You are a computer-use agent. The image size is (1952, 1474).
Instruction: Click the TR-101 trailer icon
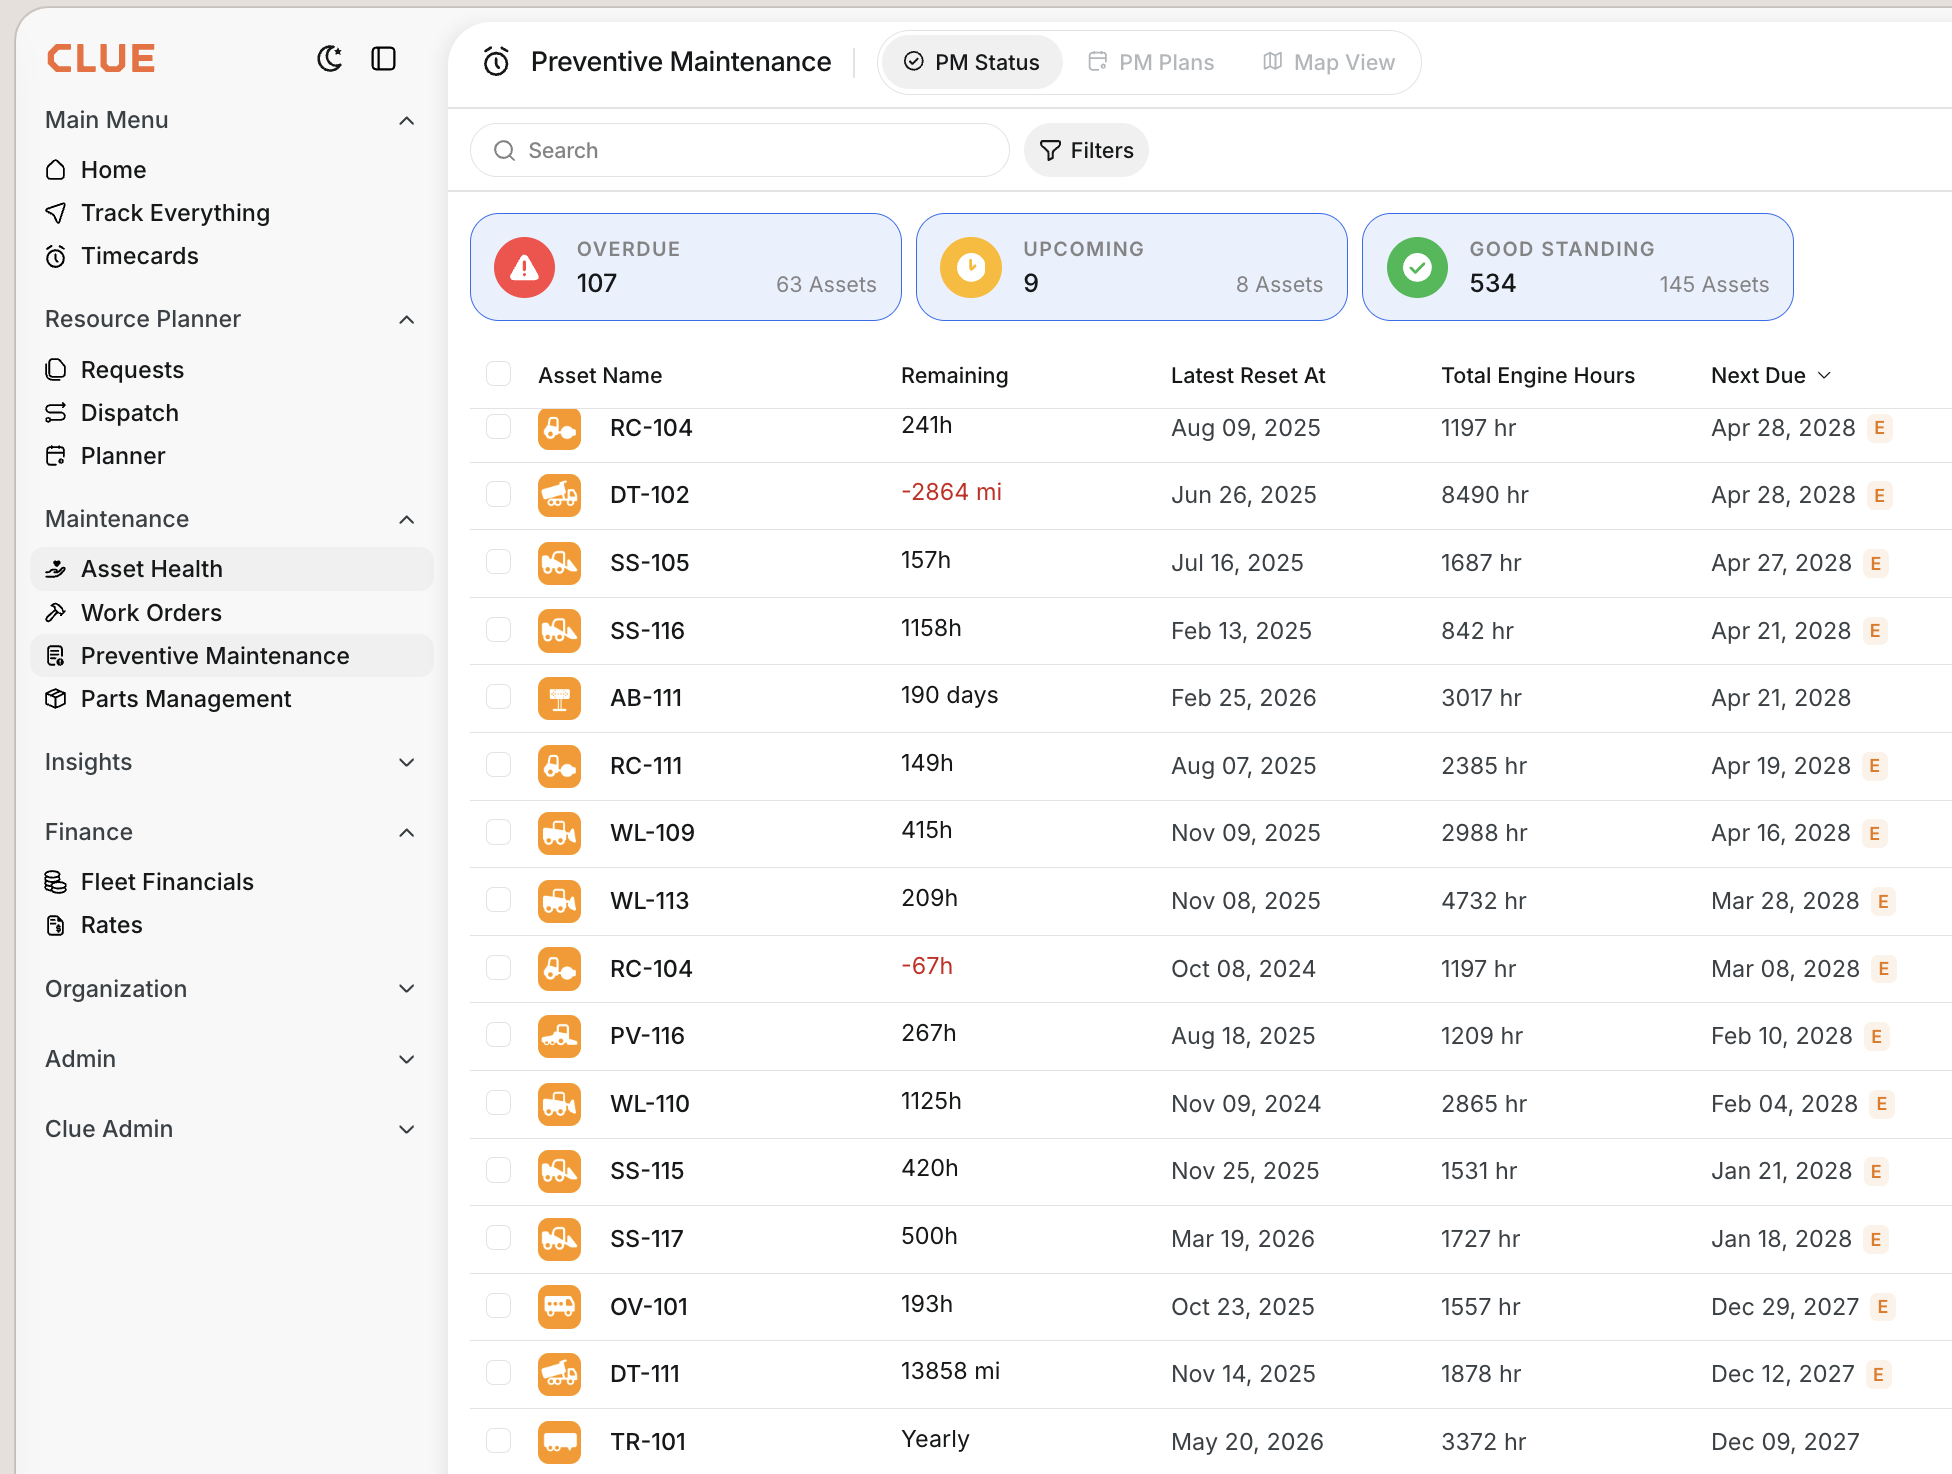[x=559, y=1442]
